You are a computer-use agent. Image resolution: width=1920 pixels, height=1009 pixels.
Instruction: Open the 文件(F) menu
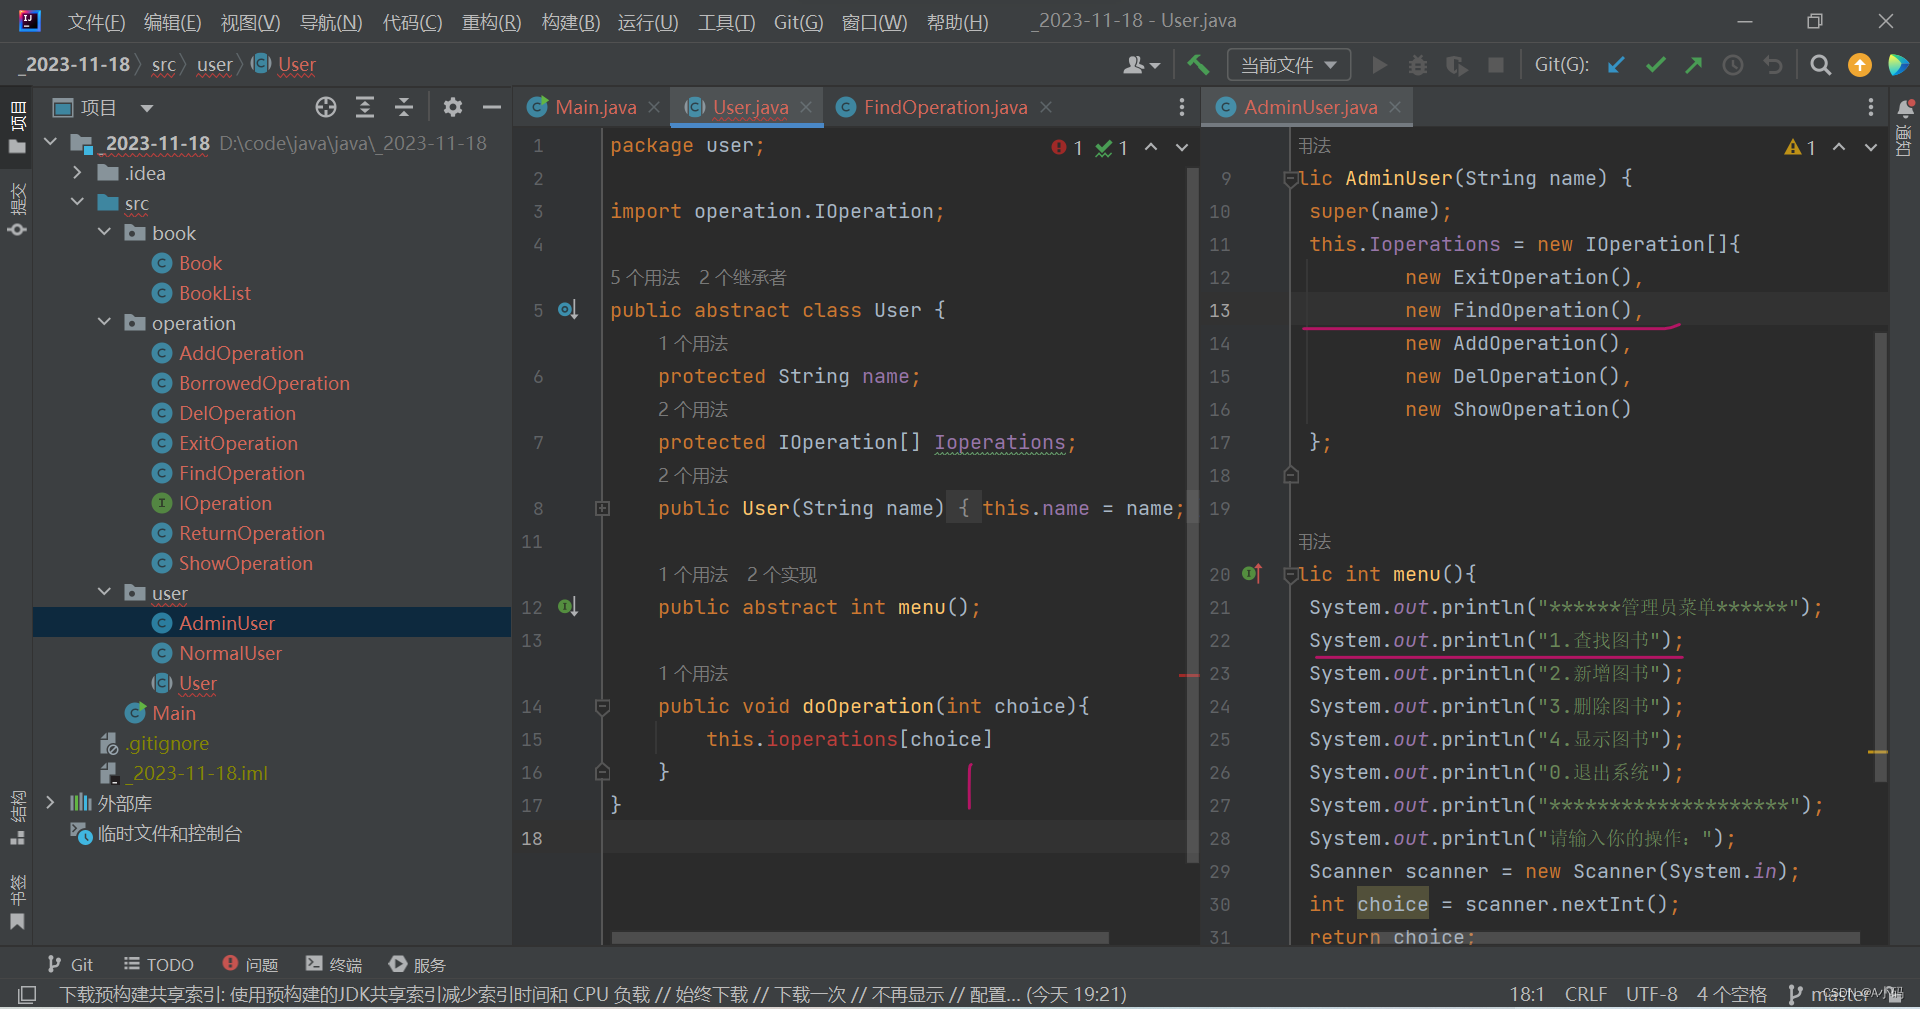(x=96, y=22)
